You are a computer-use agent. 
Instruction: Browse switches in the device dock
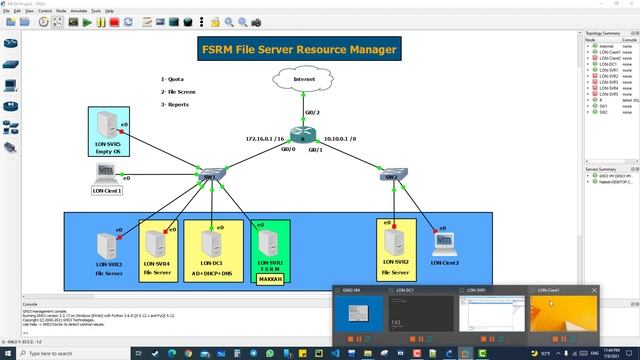(11, 64)
